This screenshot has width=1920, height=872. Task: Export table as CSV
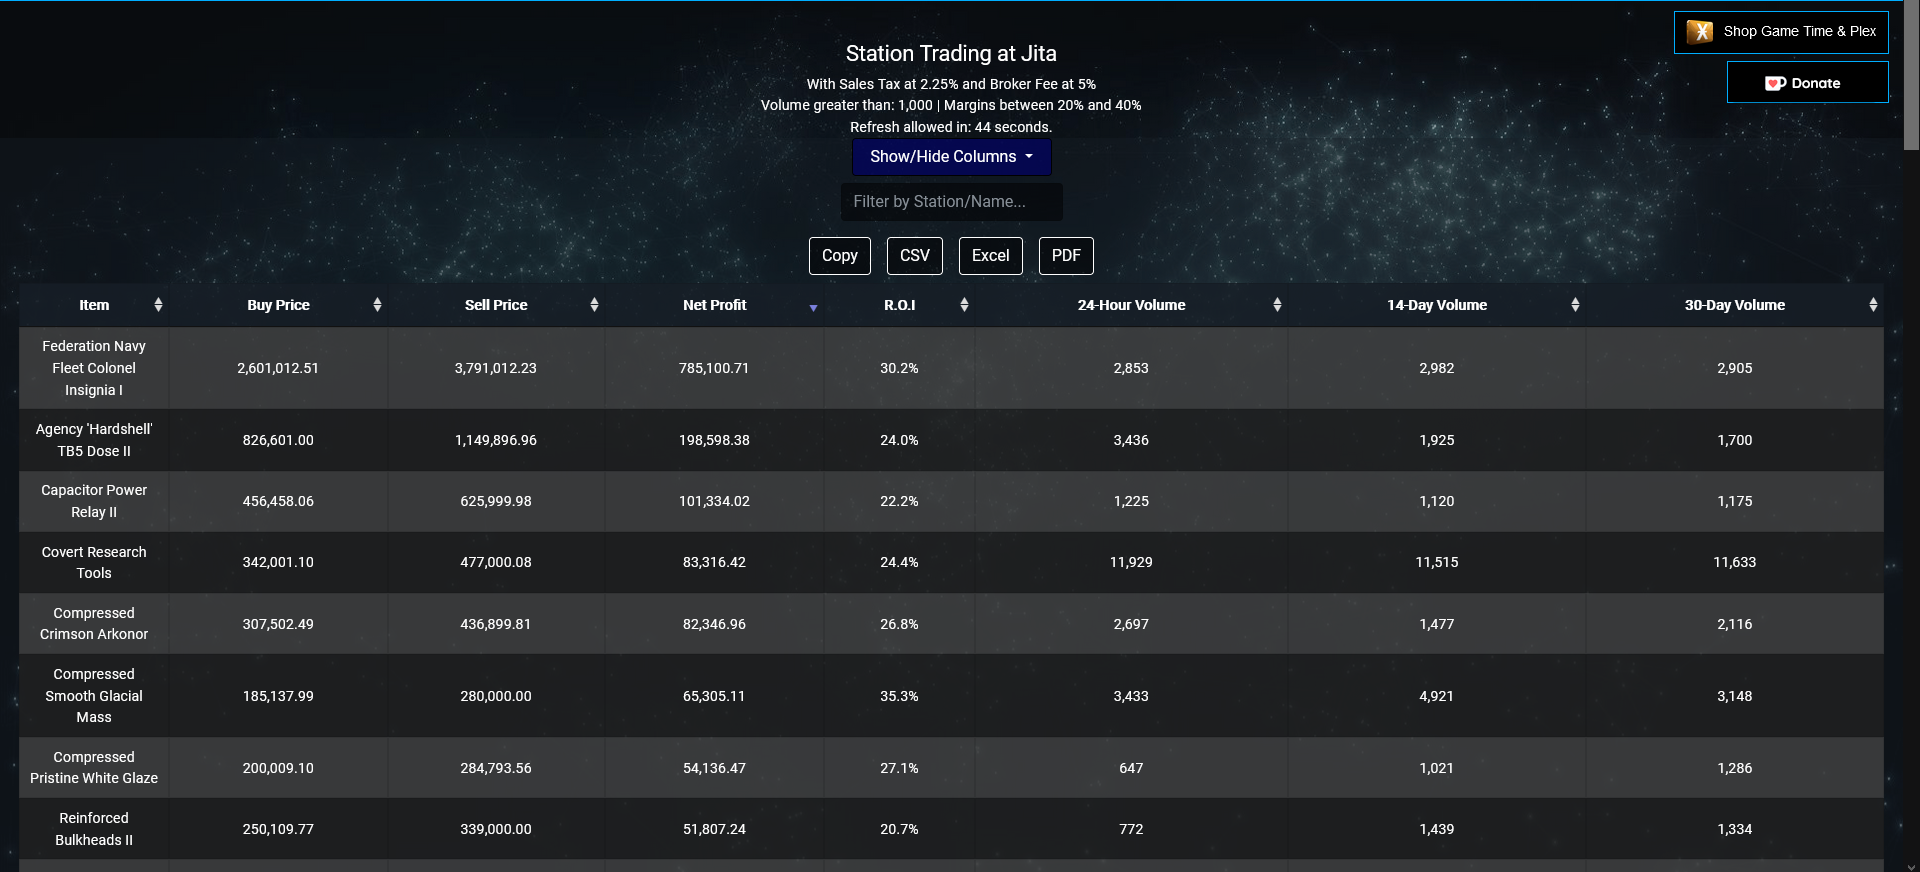coord(915,256)
